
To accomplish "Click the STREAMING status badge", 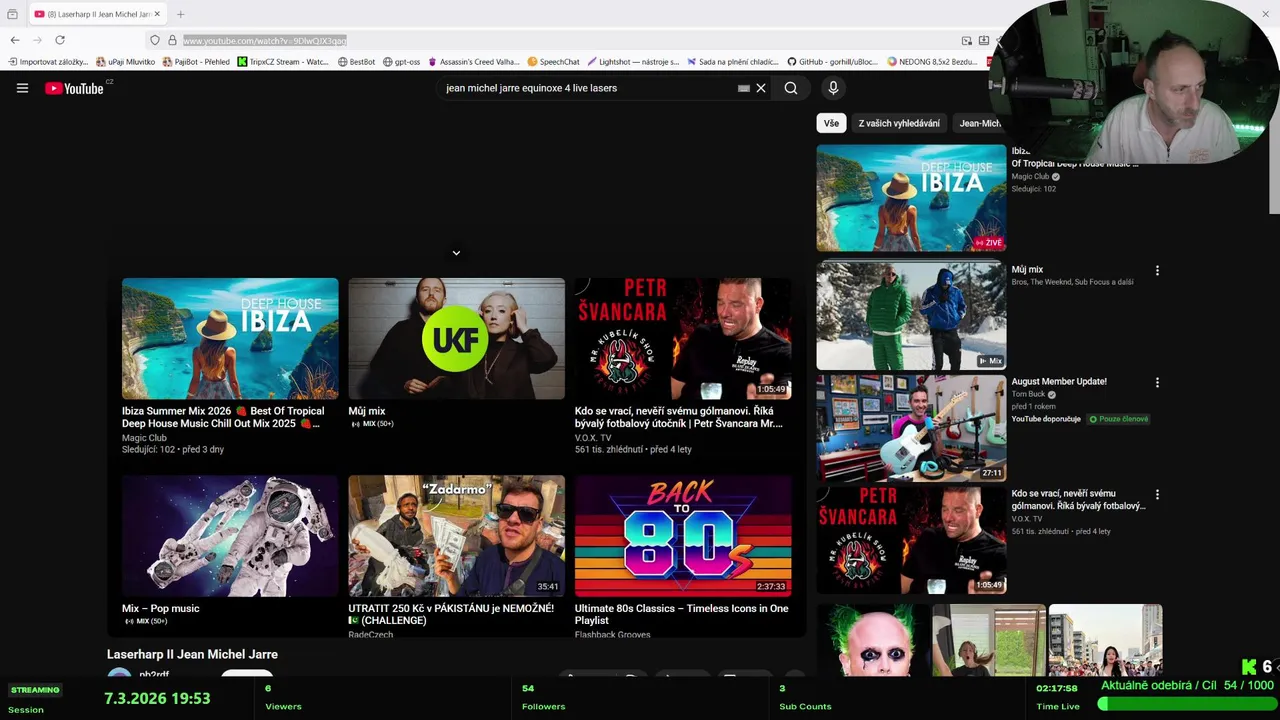I will pos(35,690).
